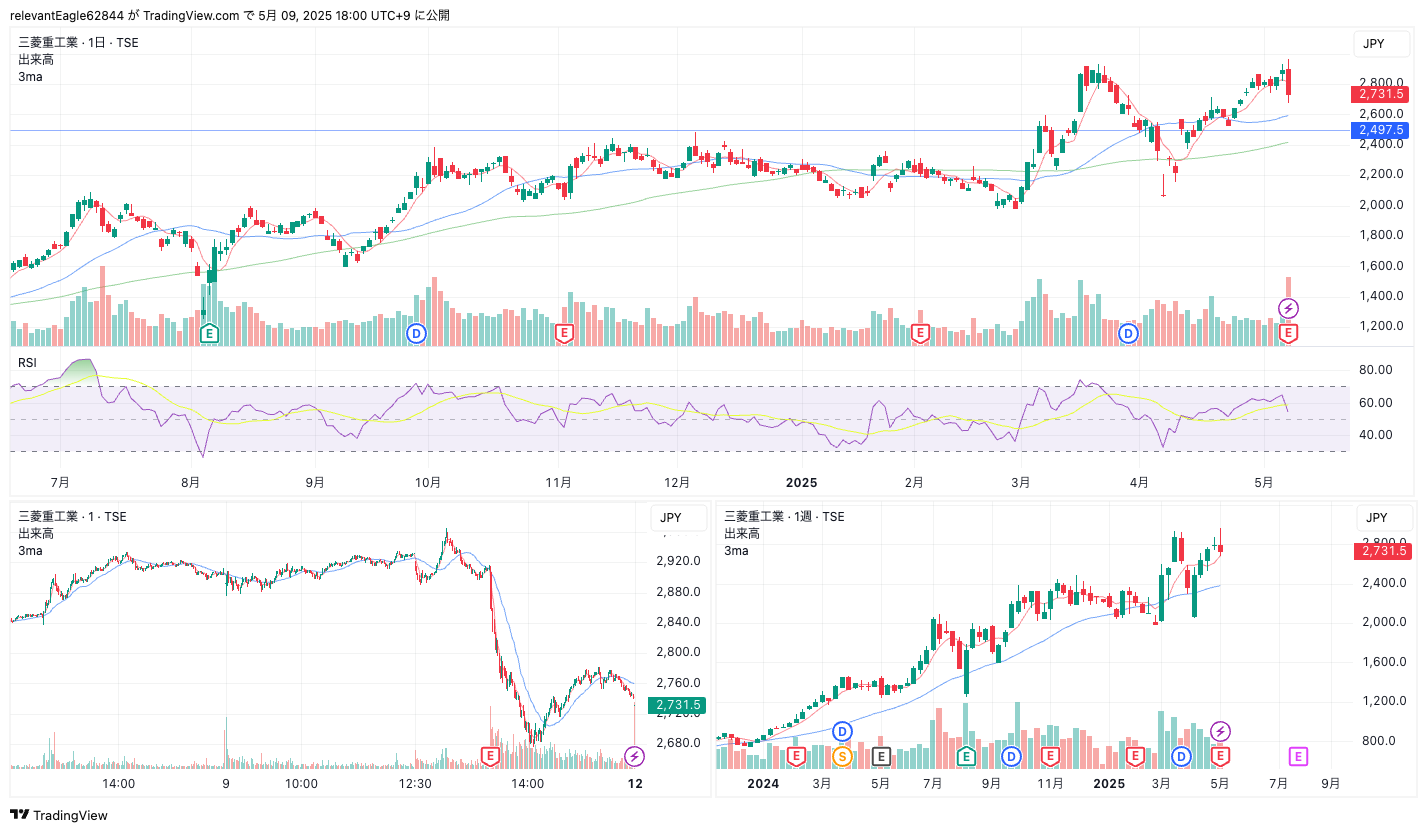Click the 2,000.0 price on daily price axis
This screenshot has height=832, width=1427.
(x=1381, y=205)
